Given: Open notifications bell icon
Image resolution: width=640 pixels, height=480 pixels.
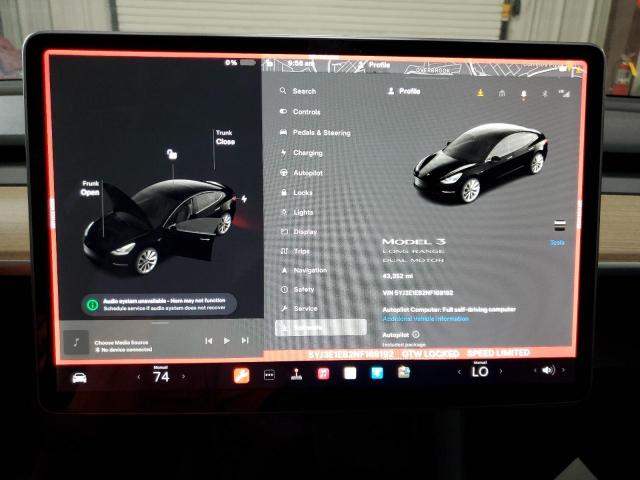Looking at the screenshot, I should 523,94.
